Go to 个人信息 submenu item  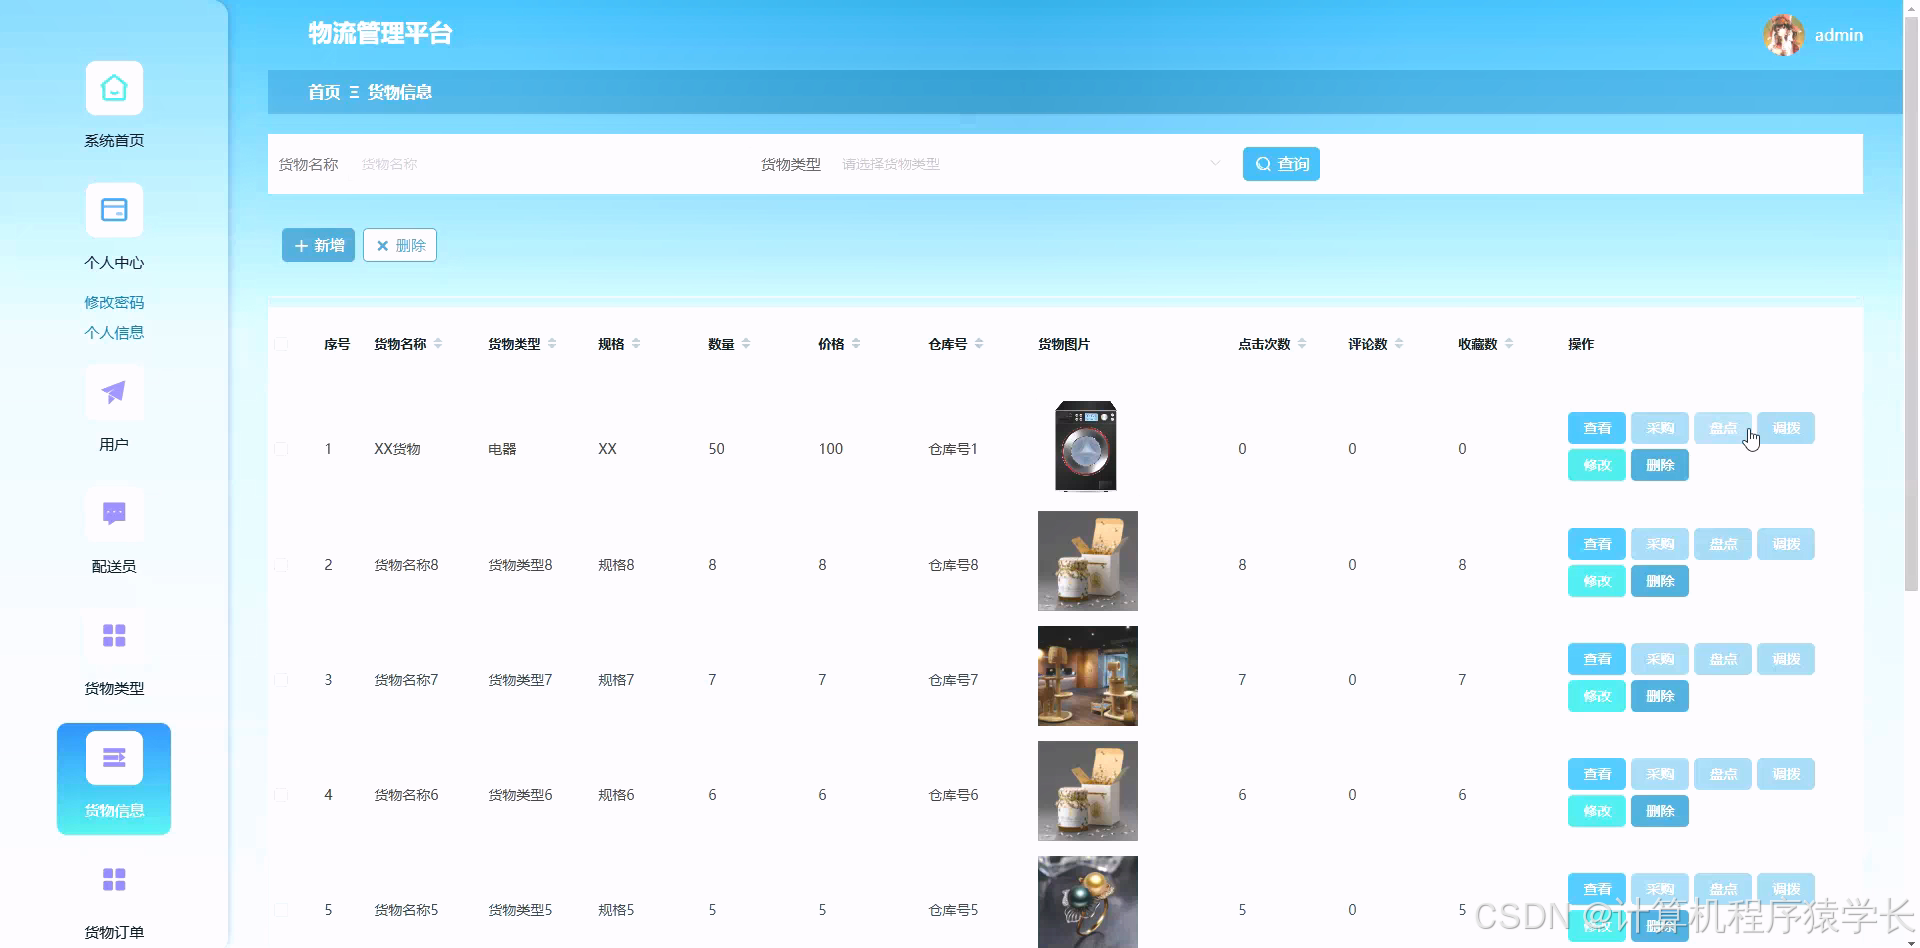coord(114,332)
